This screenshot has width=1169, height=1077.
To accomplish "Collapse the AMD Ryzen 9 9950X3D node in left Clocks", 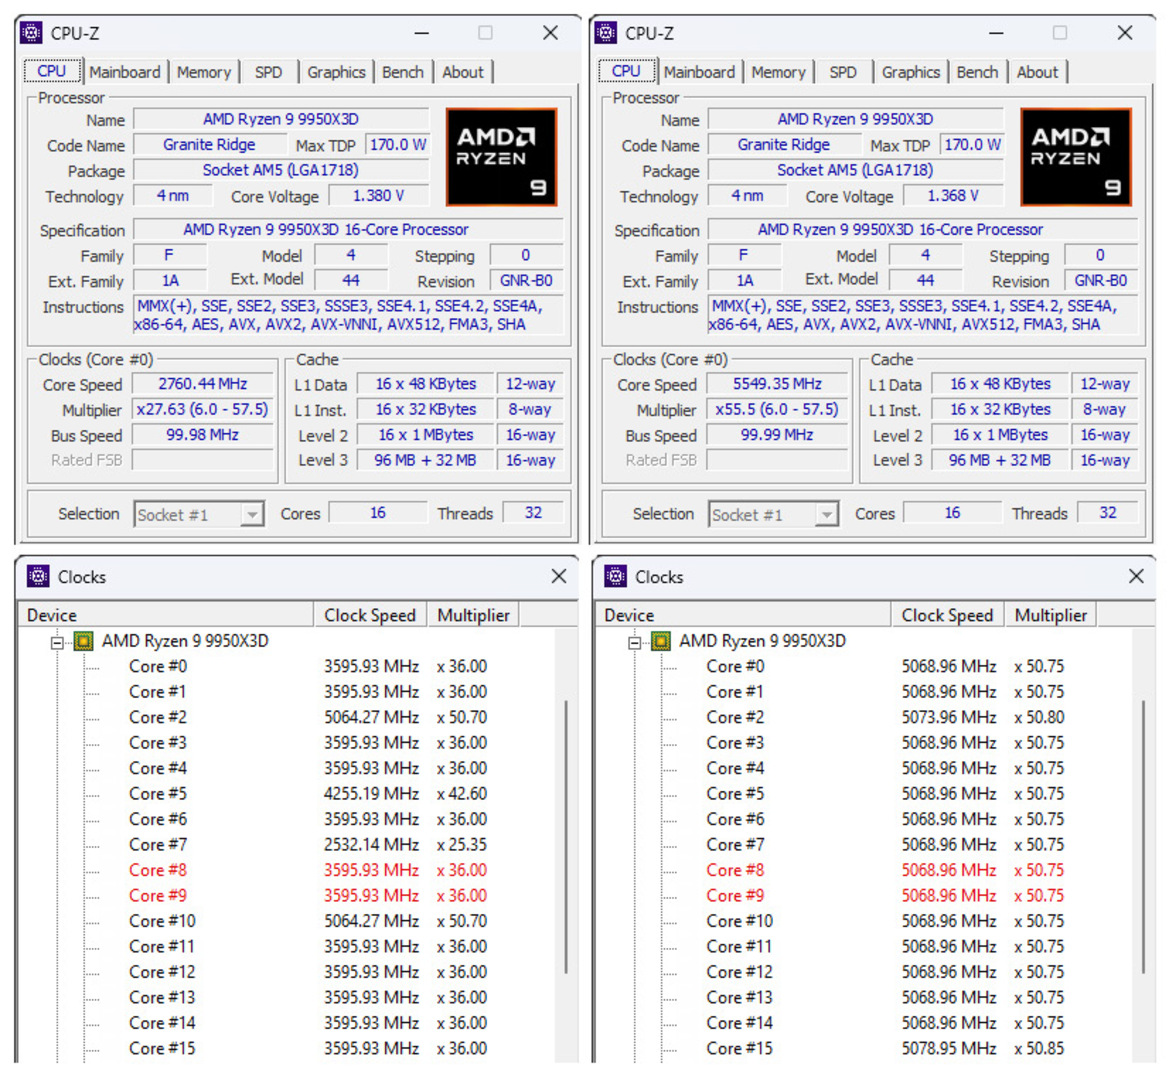I will pos(57,642).
